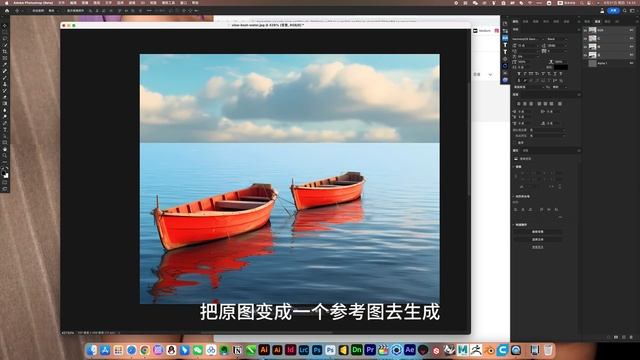Open Final Cut Pro from the Dock

tap(383, 350)
